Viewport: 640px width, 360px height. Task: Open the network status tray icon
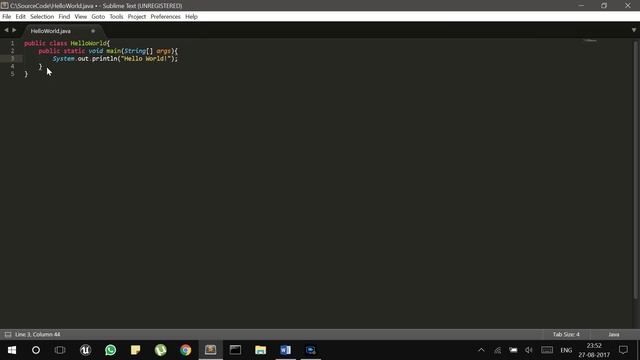(x=498, y=350)
